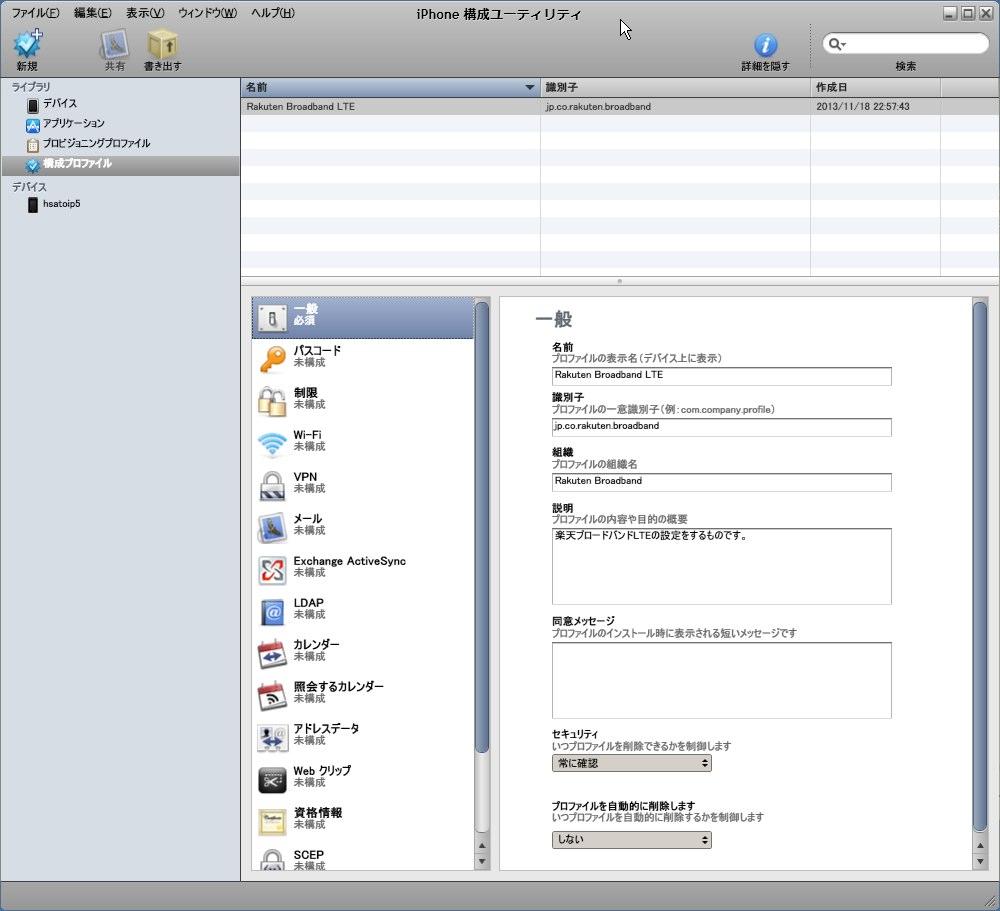Click the 共有 (Share) toolbar icon
1000x911 pixels.
[x=115, y=45]
